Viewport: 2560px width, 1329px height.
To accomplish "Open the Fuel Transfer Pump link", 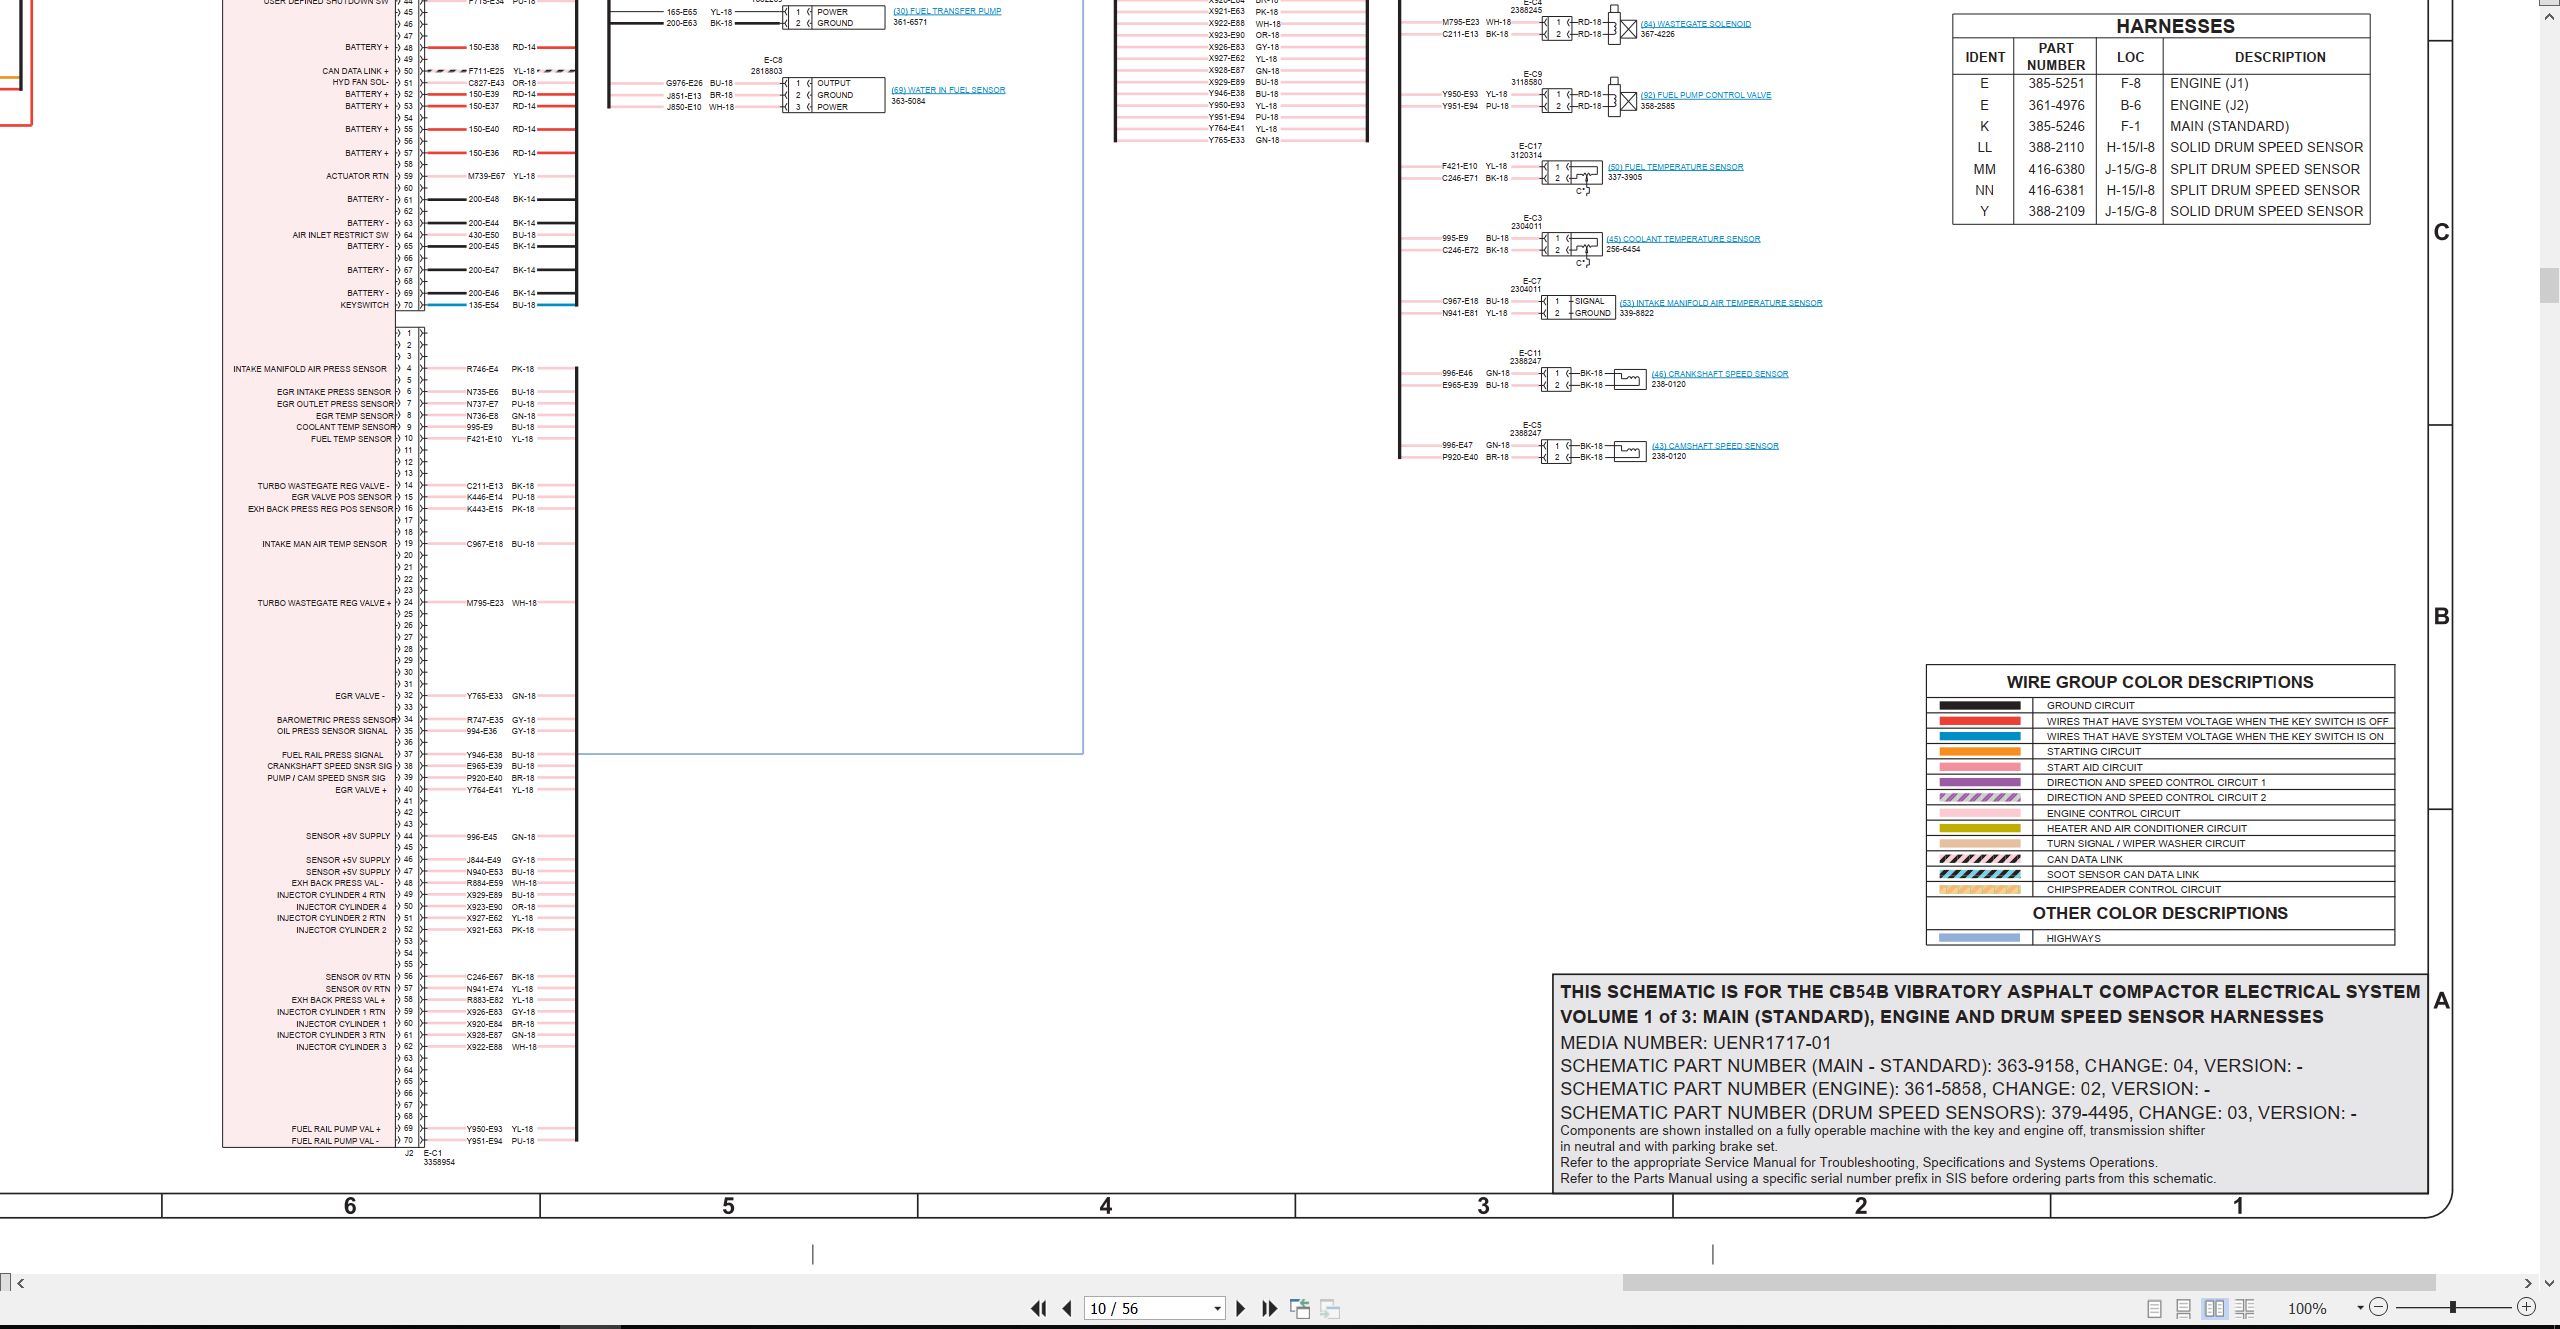I will 947,11.
